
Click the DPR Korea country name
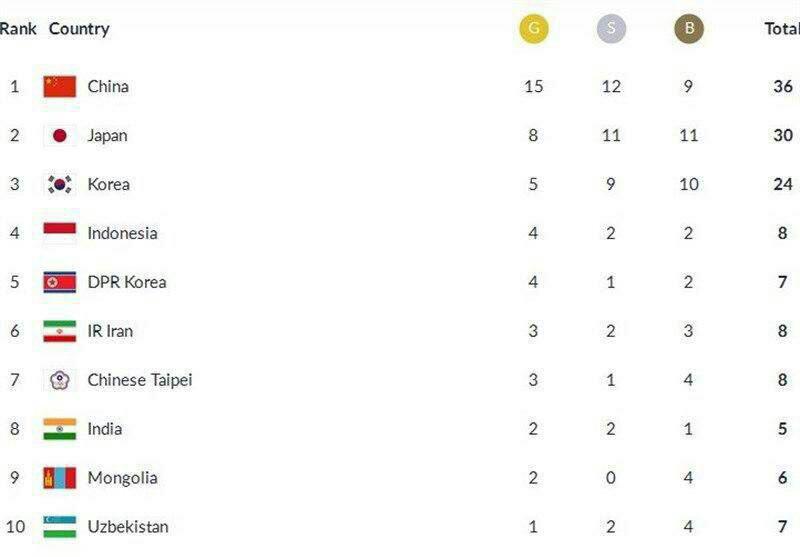click(127, 282)
